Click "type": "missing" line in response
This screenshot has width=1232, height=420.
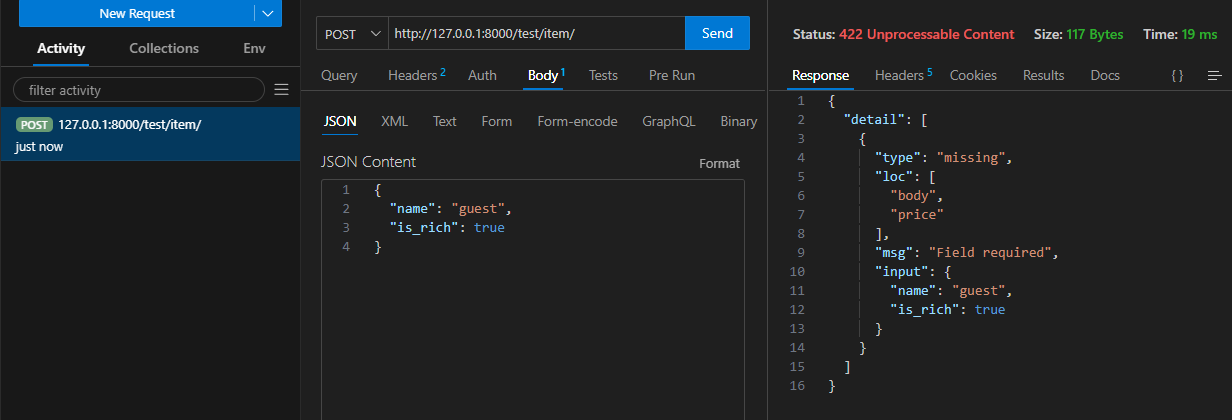[x=943, y=157]
